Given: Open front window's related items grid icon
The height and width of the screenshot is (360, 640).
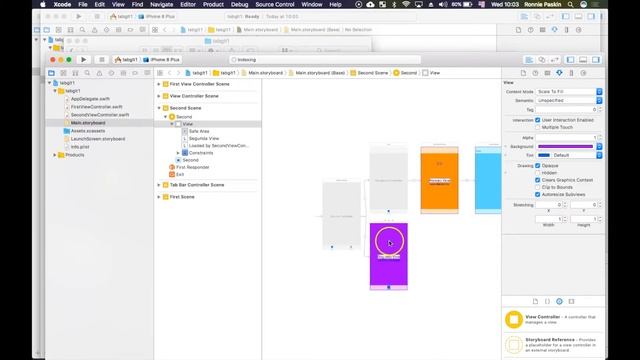Looking at the screenshot, I should coord(160,73).
